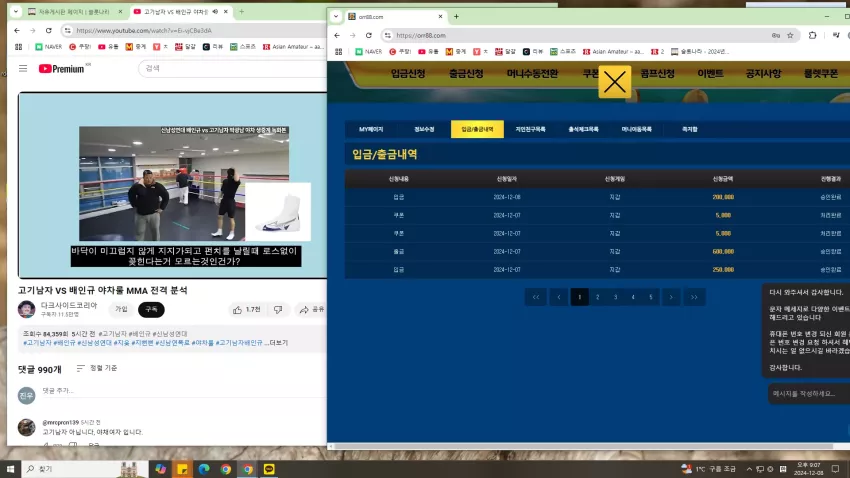Switch to MY페이지 tab
Viewport: 850px width, 478px height.
tap(371, 130)
